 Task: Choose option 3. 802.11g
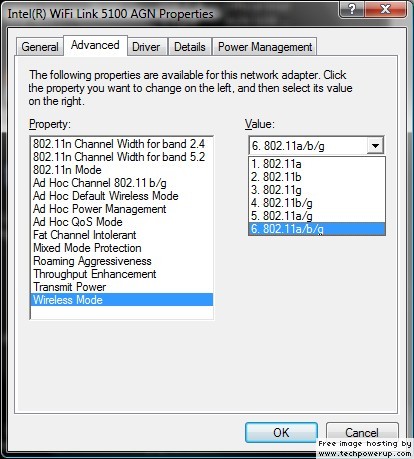coord(317,190)
